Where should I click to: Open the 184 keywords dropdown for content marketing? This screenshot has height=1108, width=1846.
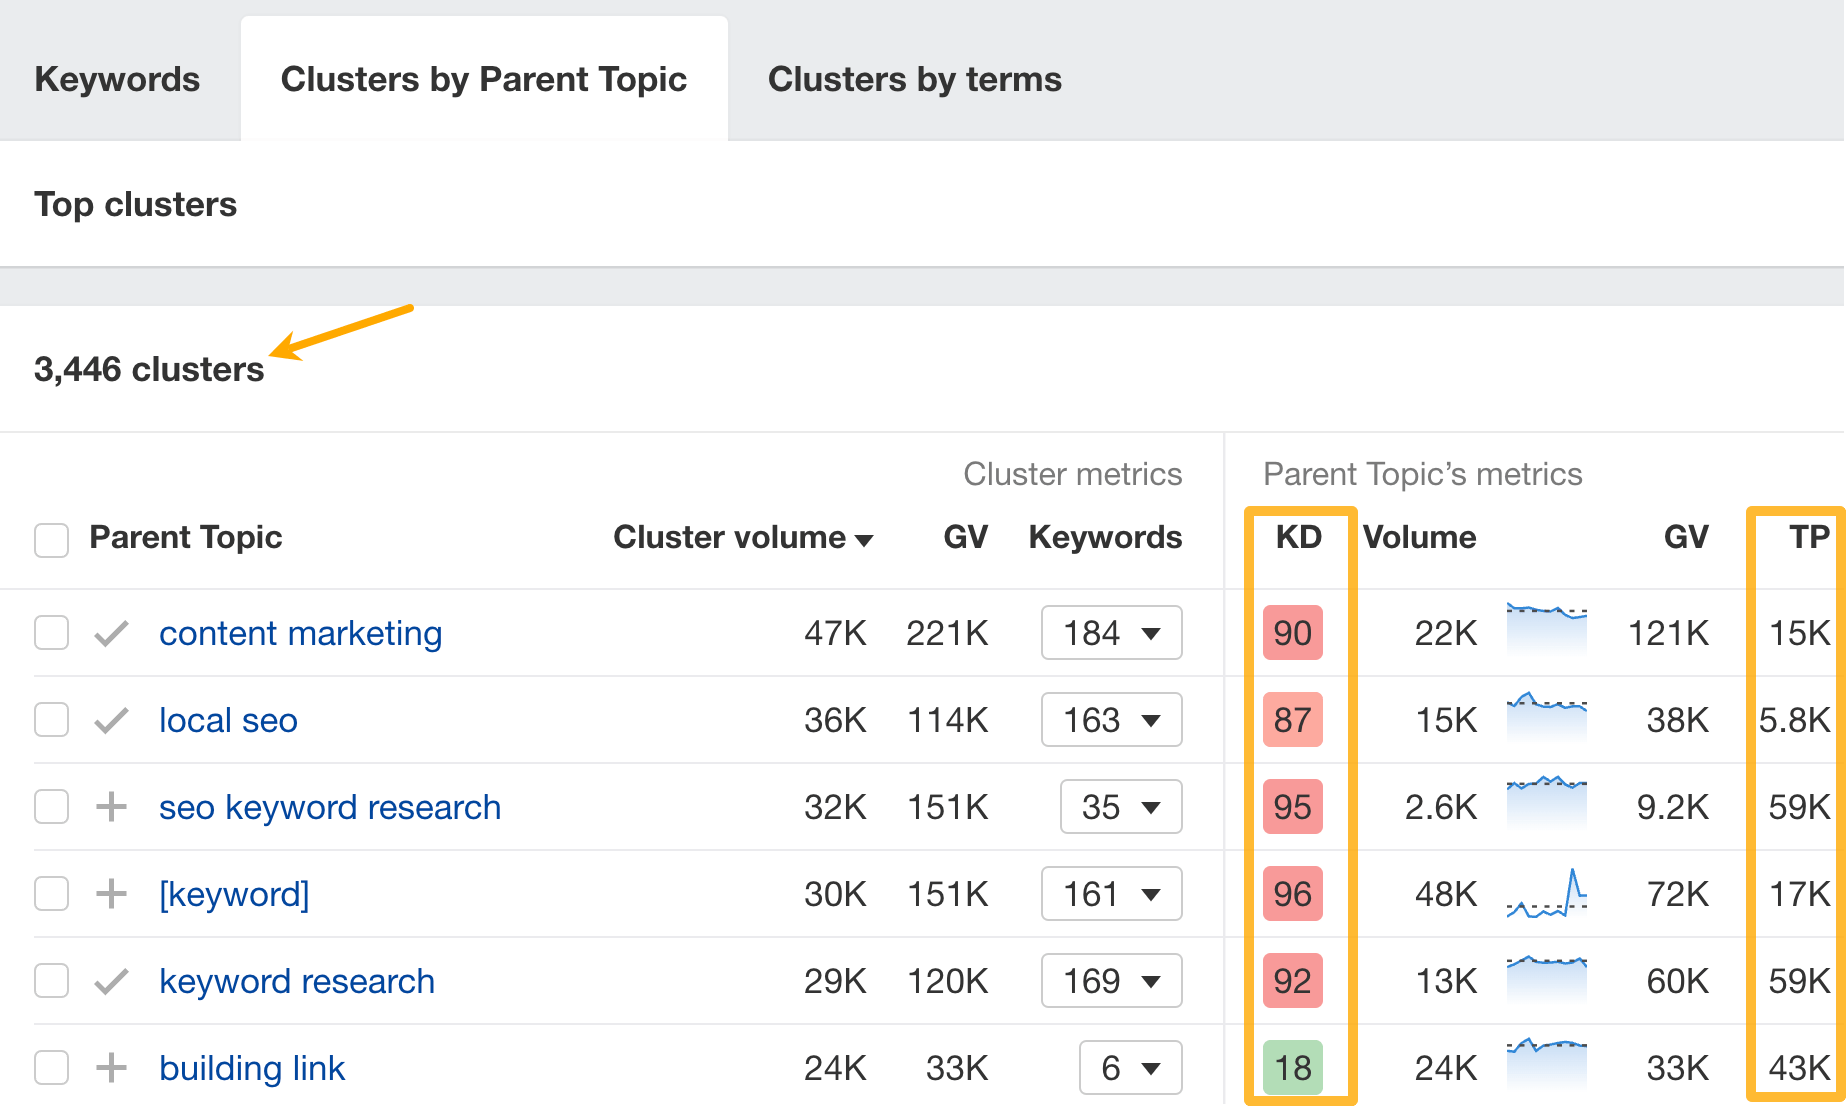(1111, 632)
